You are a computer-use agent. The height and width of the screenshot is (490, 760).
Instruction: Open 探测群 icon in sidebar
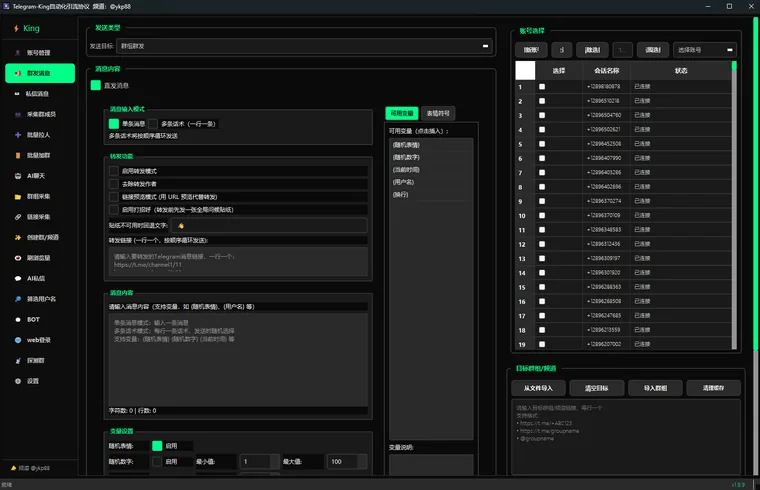[18, 361]
